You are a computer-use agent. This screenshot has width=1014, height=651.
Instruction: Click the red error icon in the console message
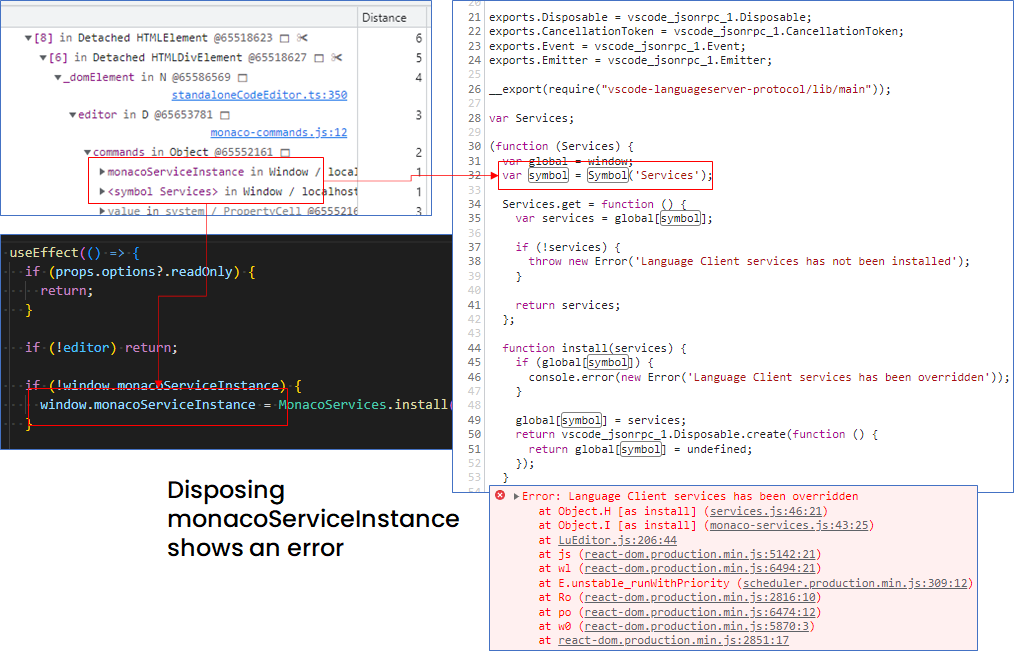point(499,495)
